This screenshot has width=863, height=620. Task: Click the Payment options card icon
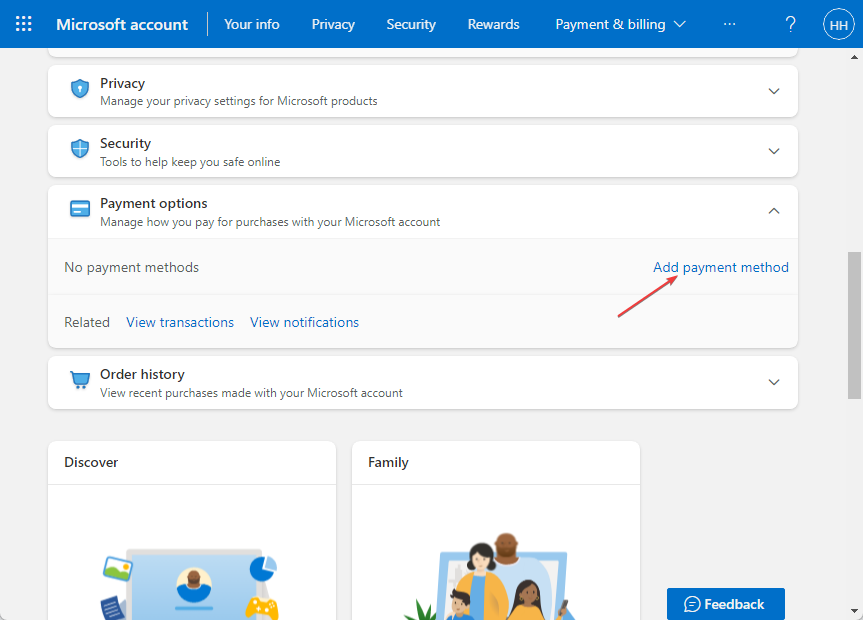pyautogui.click(x=79, y=209)
